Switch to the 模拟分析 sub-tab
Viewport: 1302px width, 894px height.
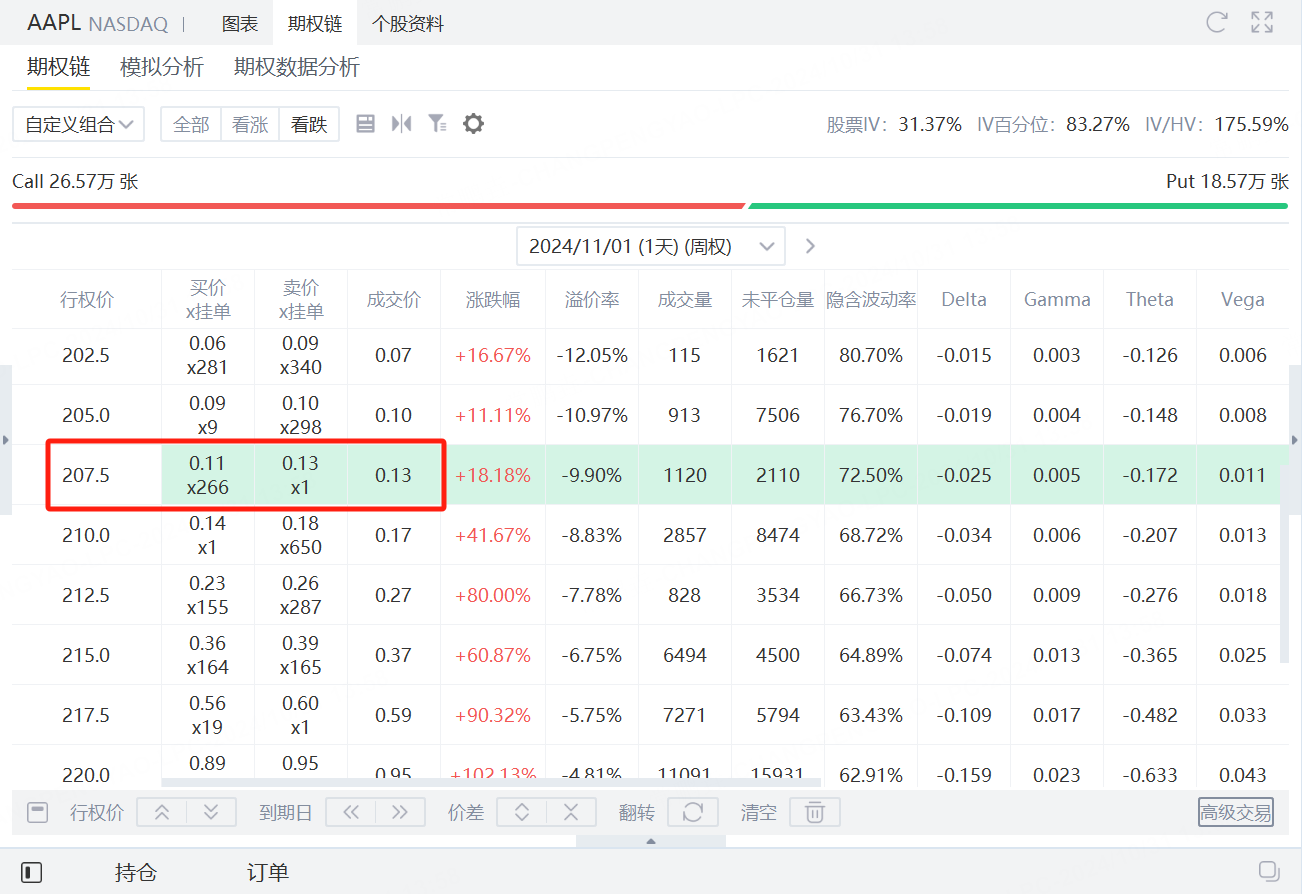162,67
